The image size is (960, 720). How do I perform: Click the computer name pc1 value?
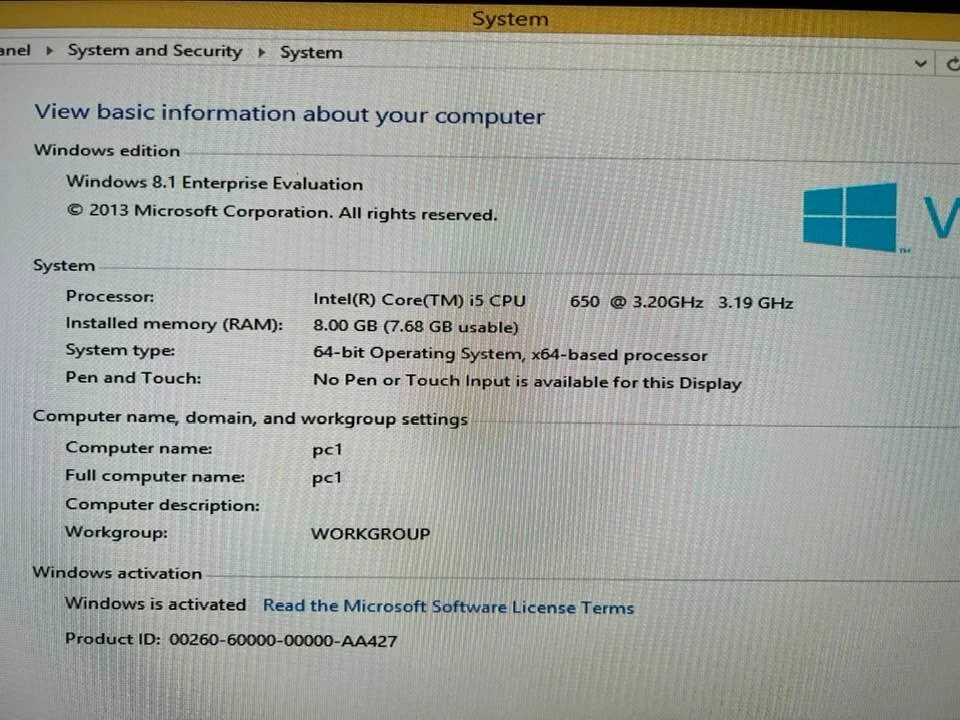pyautogui.click(x=327, y=449)
